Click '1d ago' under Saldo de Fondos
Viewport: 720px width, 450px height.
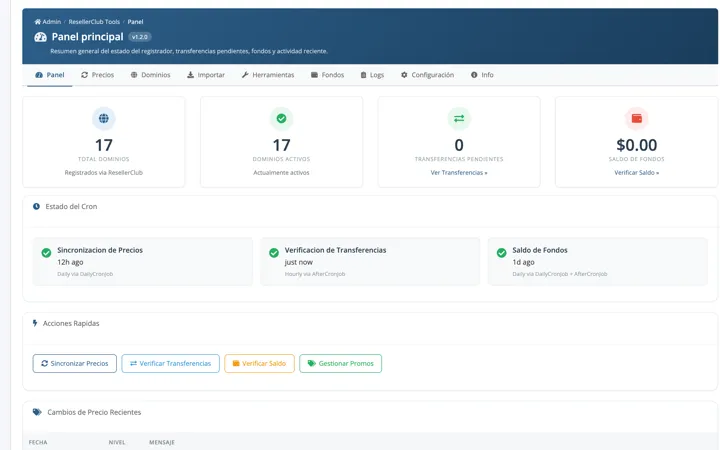523,262
